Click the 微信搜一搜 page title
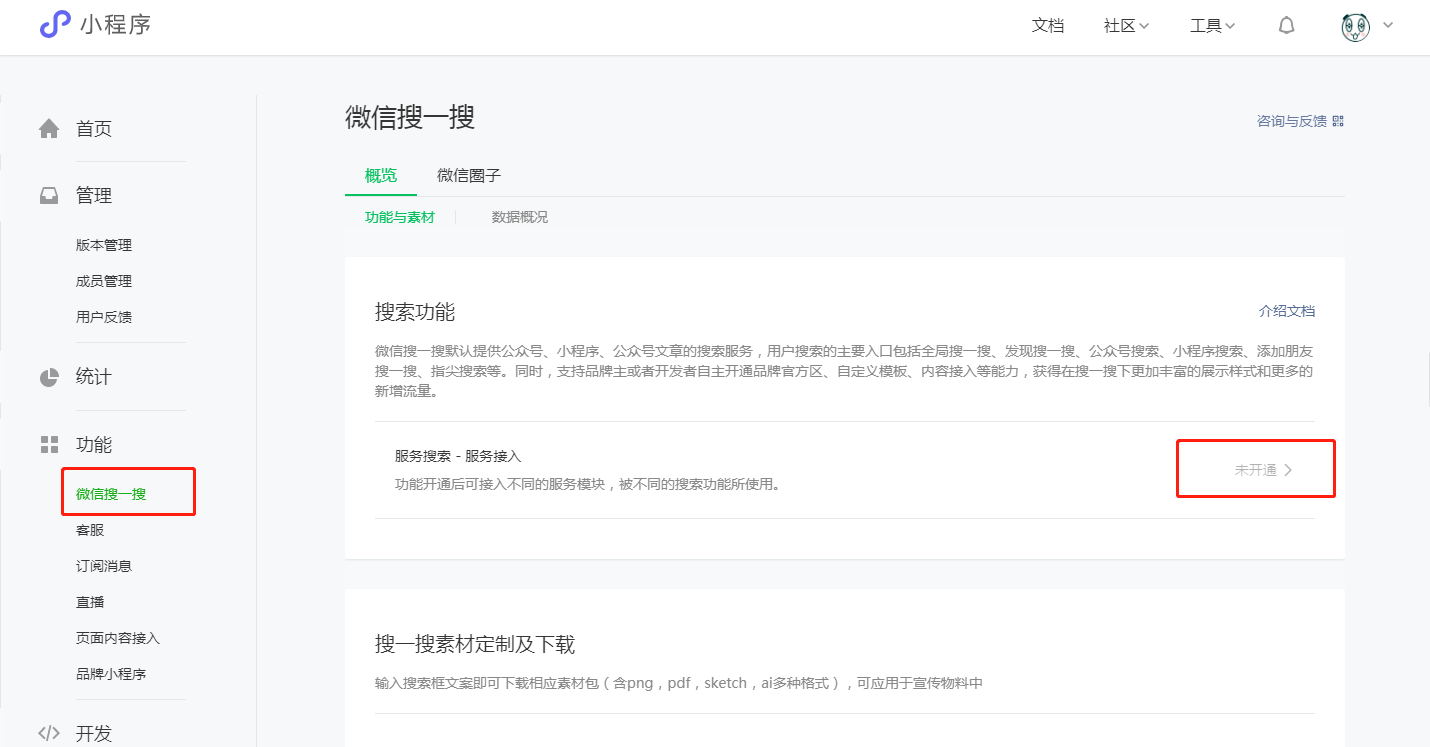 (x=410, y=117)
